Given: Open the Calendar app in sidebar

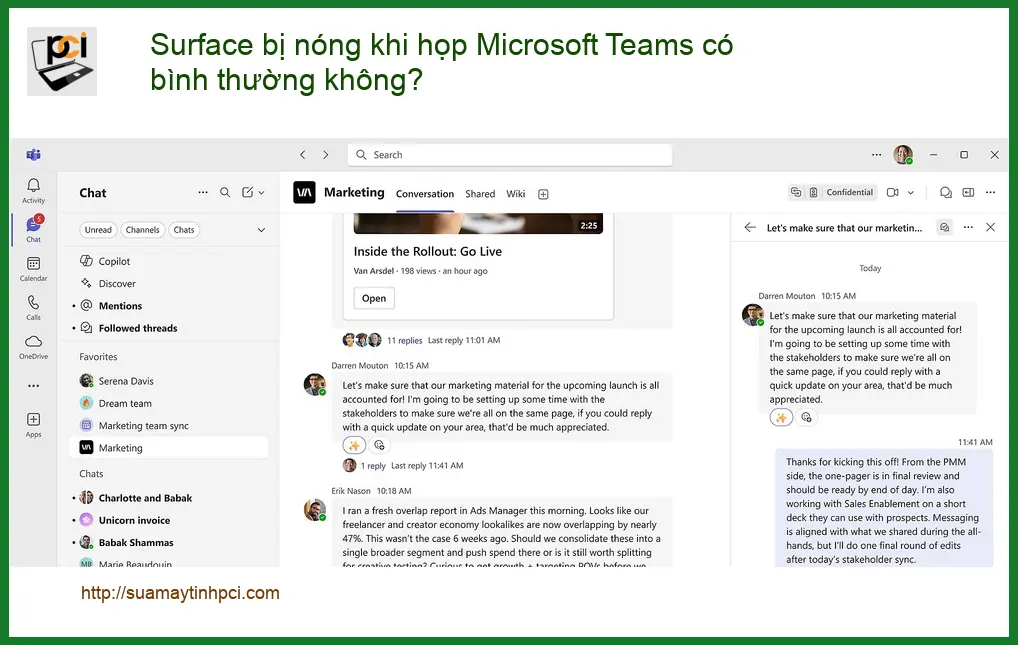Looking at the screenshot, I should tap(33, 269).
